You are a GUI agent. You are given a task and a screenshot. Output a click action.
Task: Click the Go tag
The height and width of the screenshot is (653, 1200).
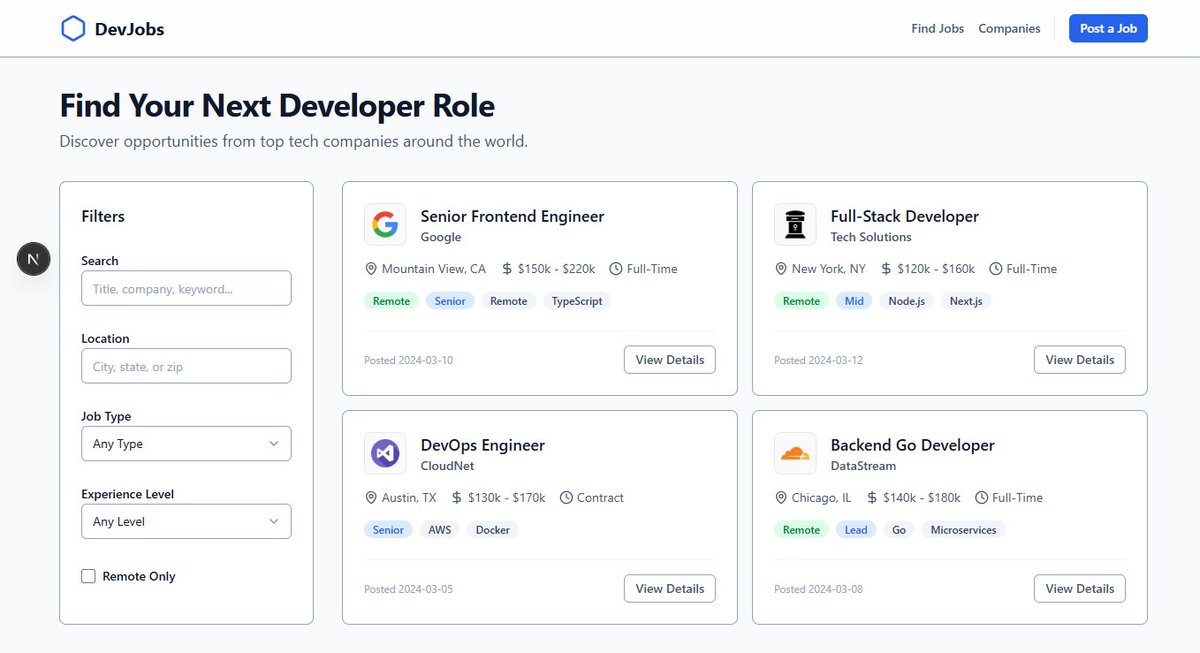point(899,530)
